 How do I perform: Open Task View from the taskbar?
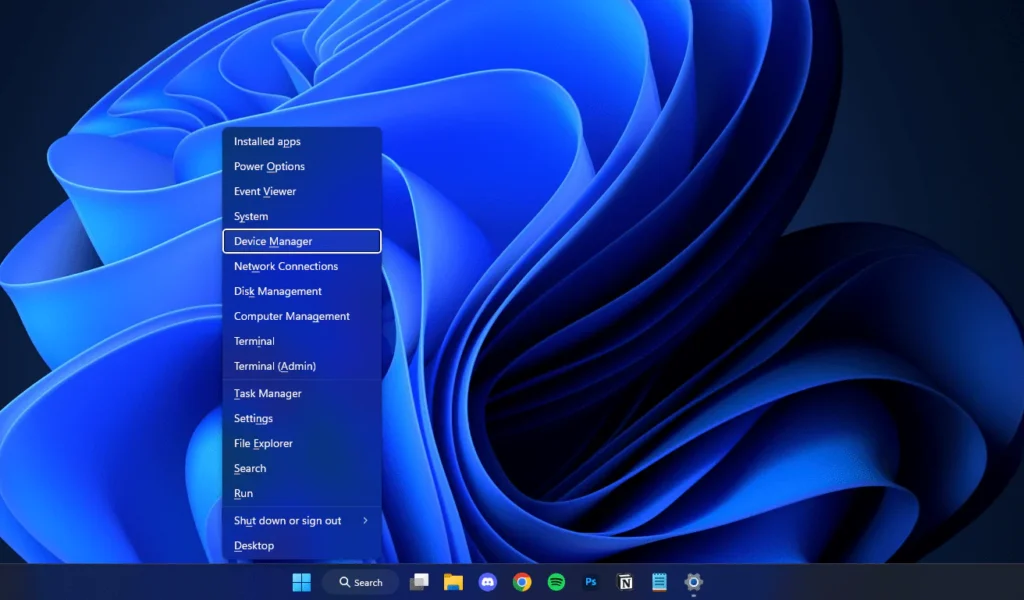tap(419, 582)
